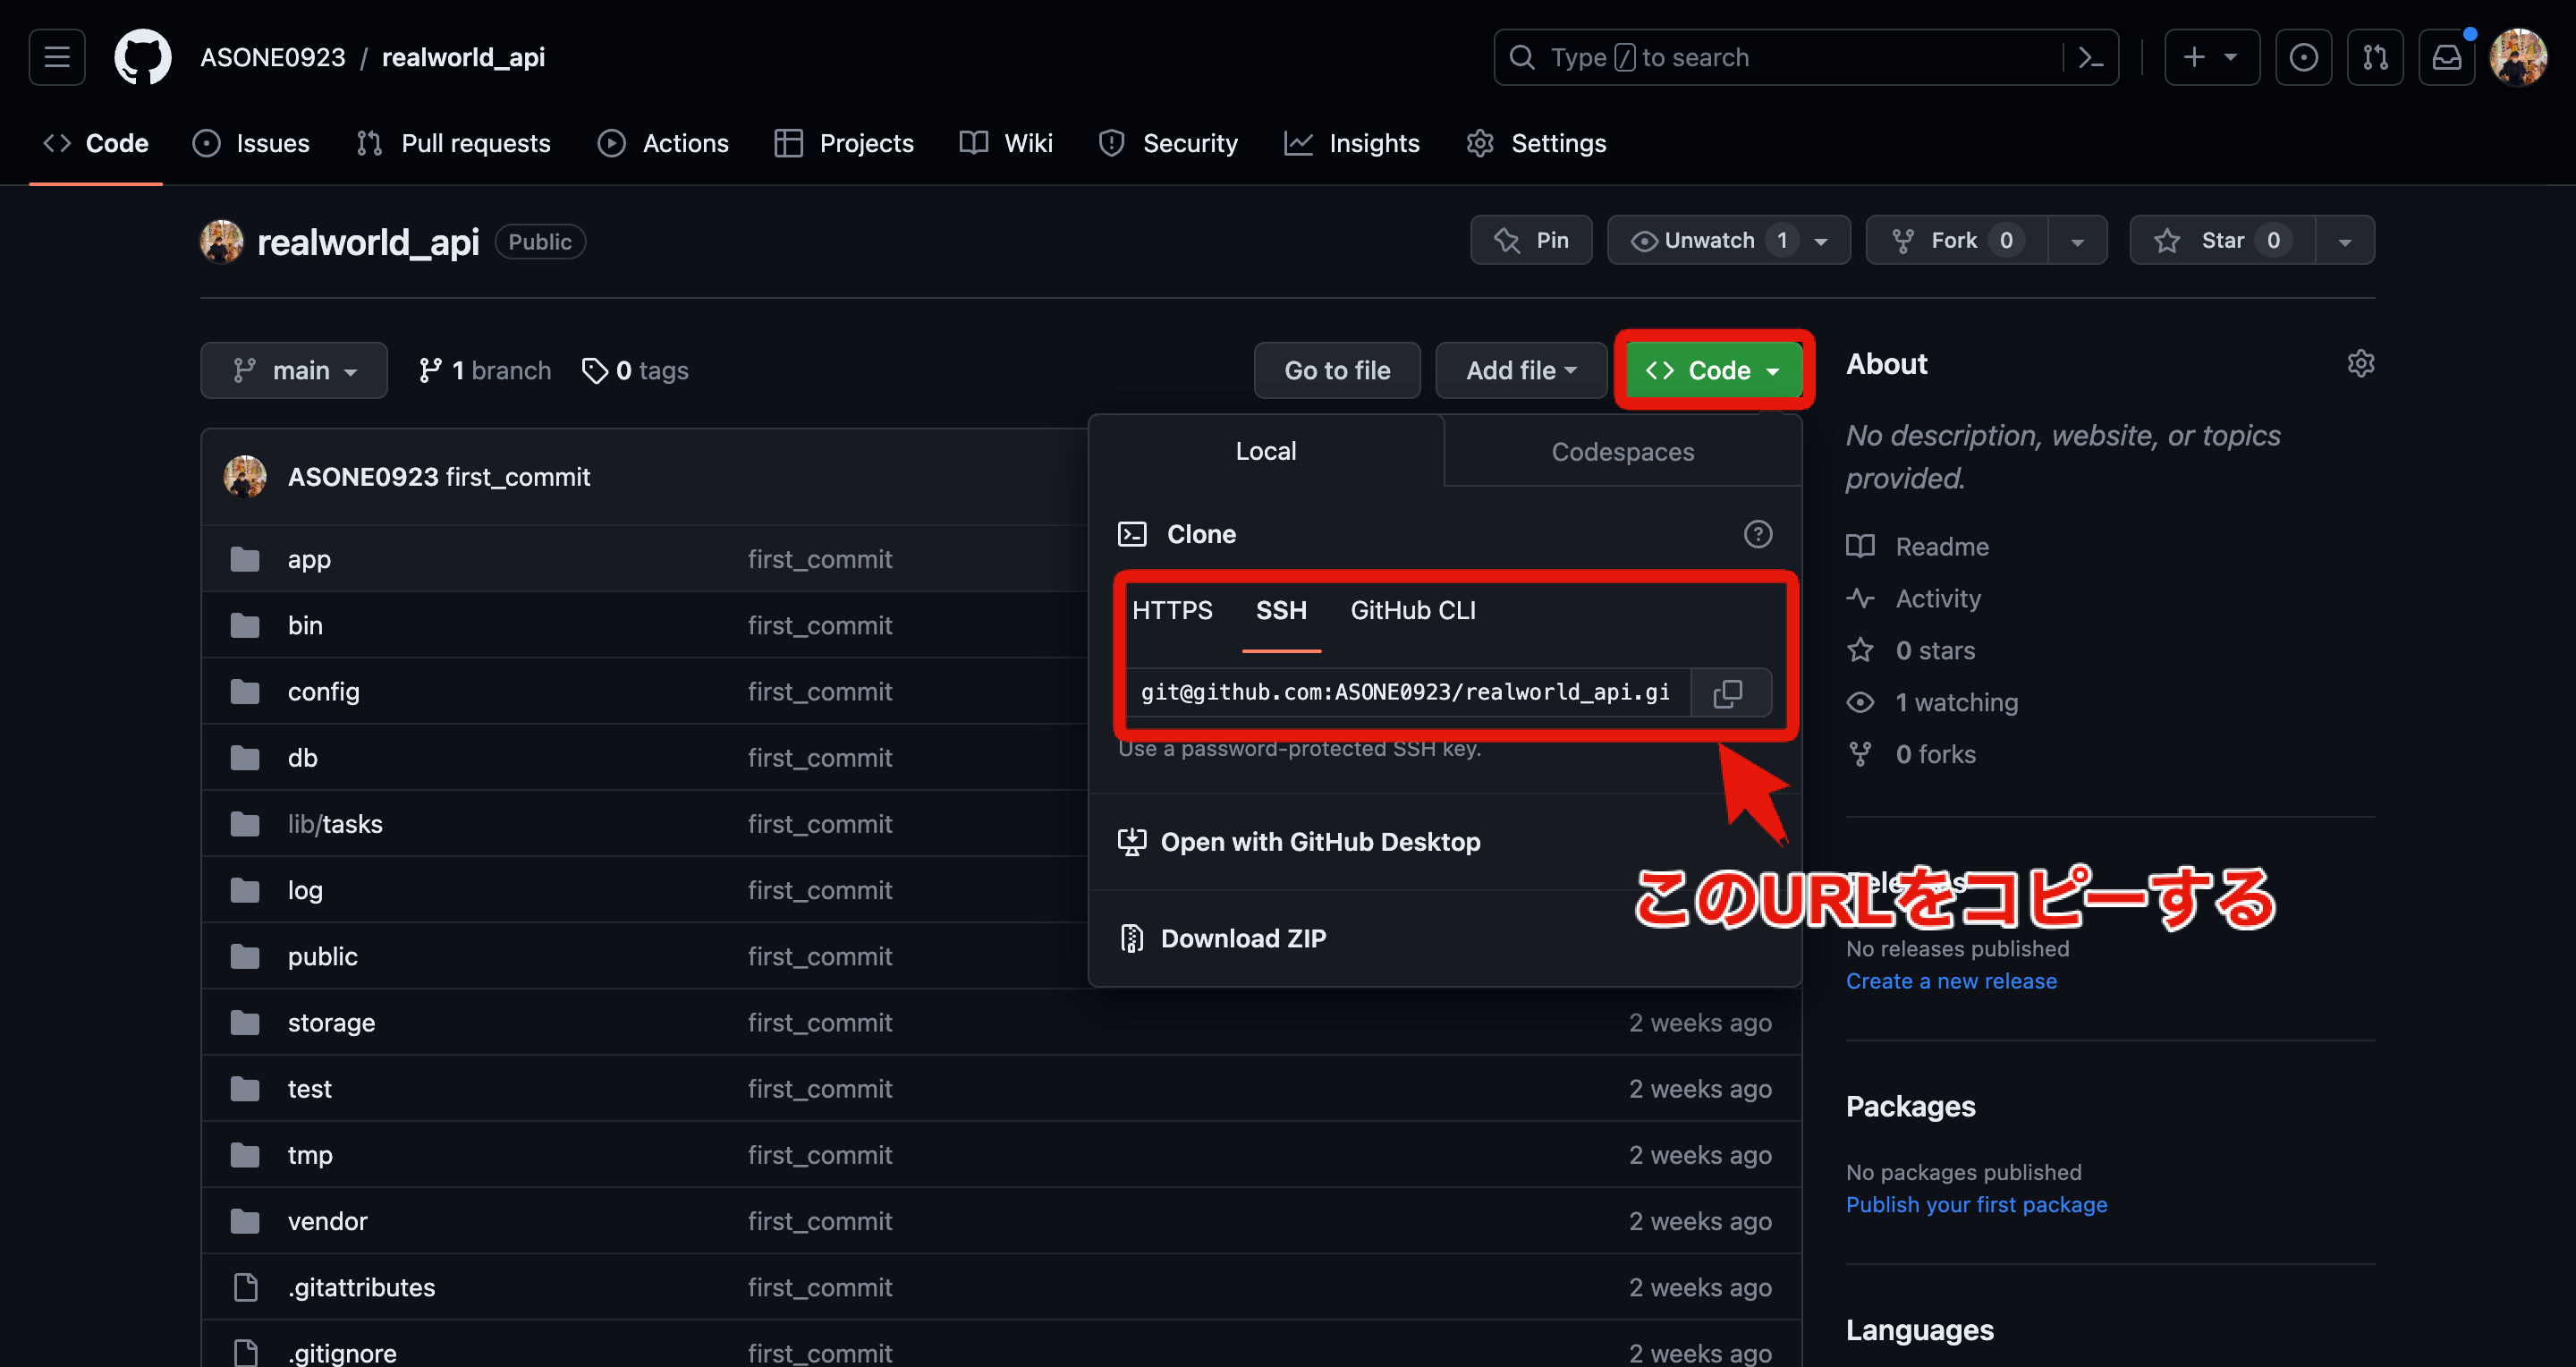The width and height of the screenshot is (2576, 1367).
Task: Select the HTTPS clone tab
Action: tap(1172, 610)
